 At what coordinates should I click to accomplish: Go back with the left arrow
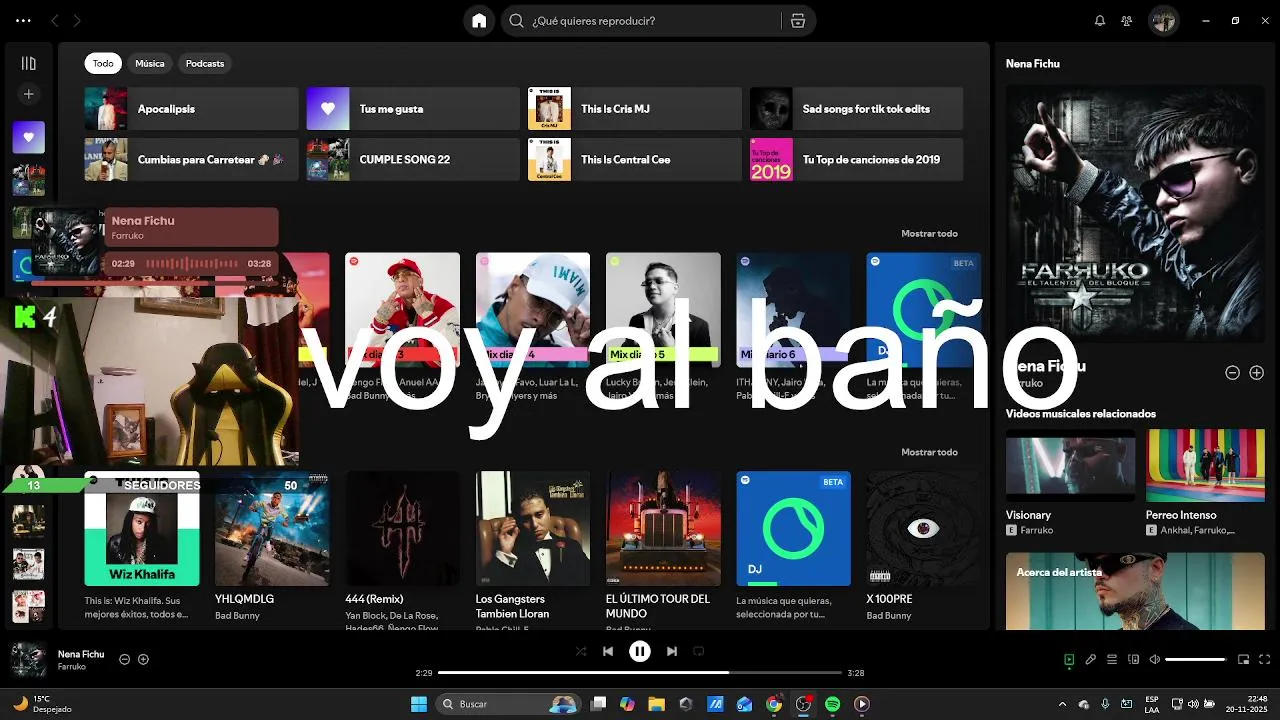(55, 20)
